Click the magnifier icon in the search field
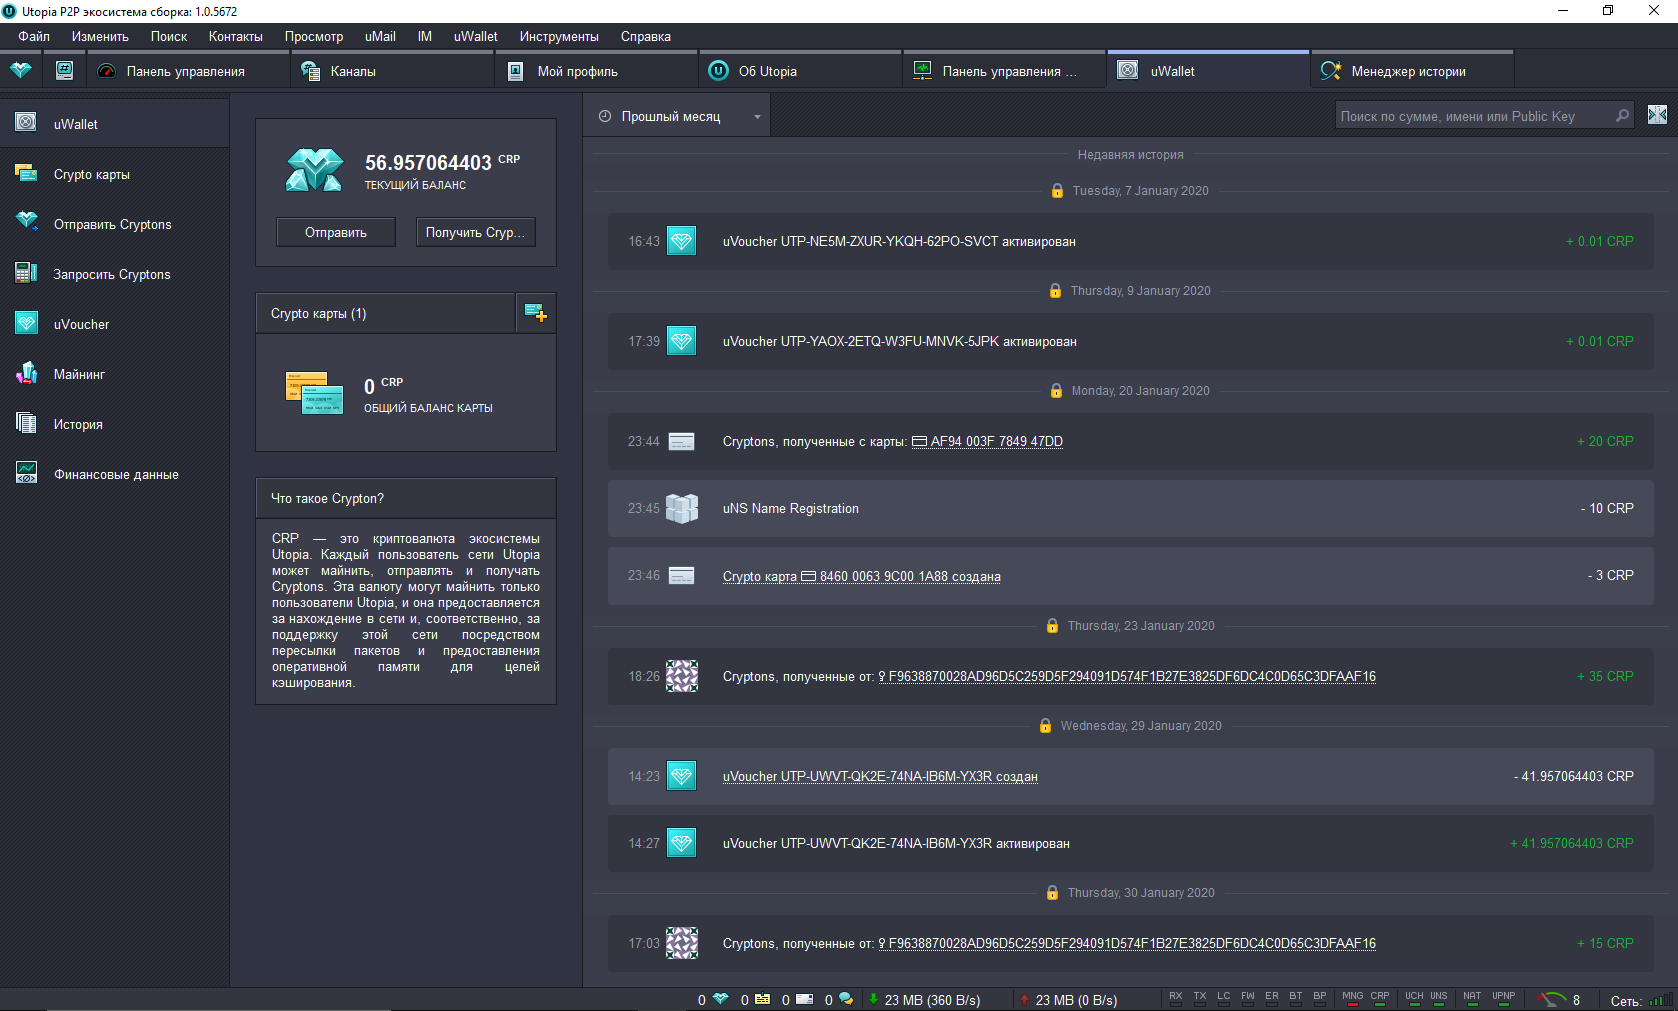This screenshot has height=1011, width=1678. pyautogui.click(x=1622, y=116)
